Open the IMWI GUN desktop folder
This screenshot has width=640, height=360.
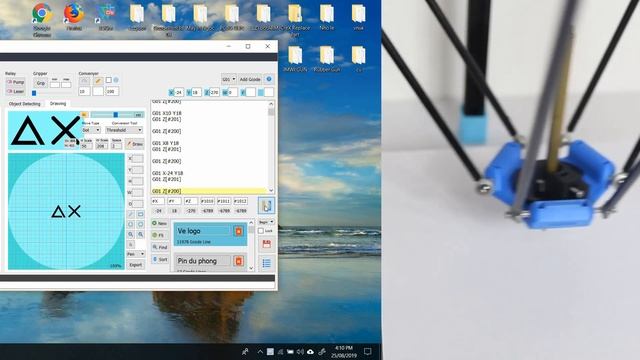[295, 58]
